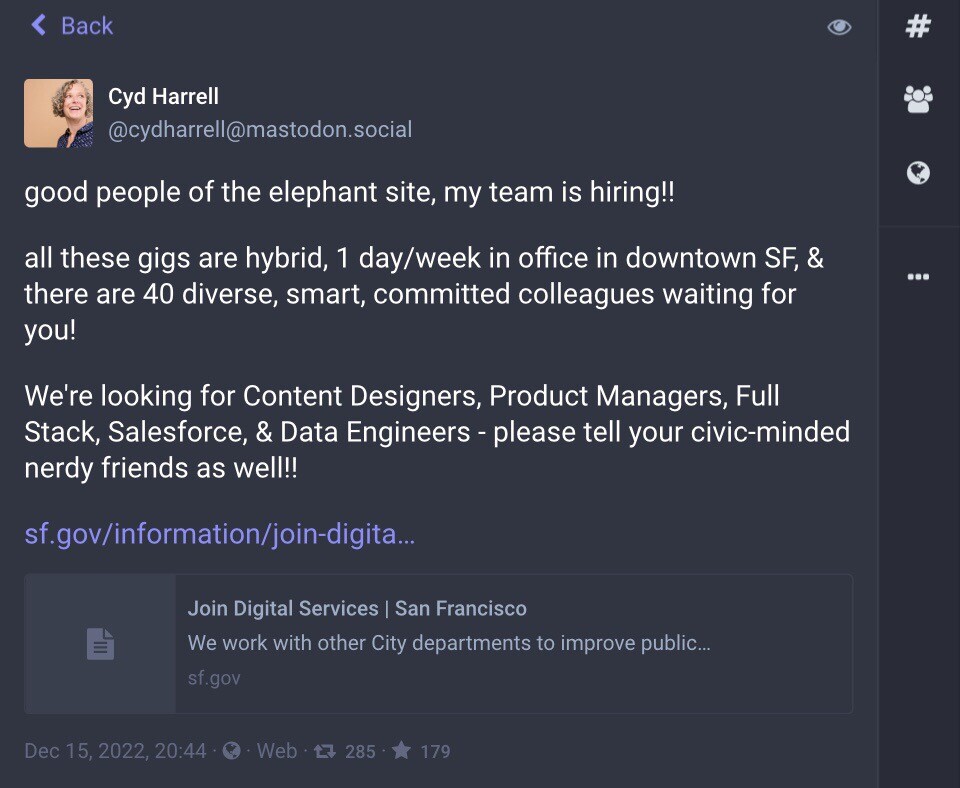Image resolution: width=960 pixels, height=788 pixels.
Task: Open hashtags via the # sidebar icon
Action: click(918, 26)
